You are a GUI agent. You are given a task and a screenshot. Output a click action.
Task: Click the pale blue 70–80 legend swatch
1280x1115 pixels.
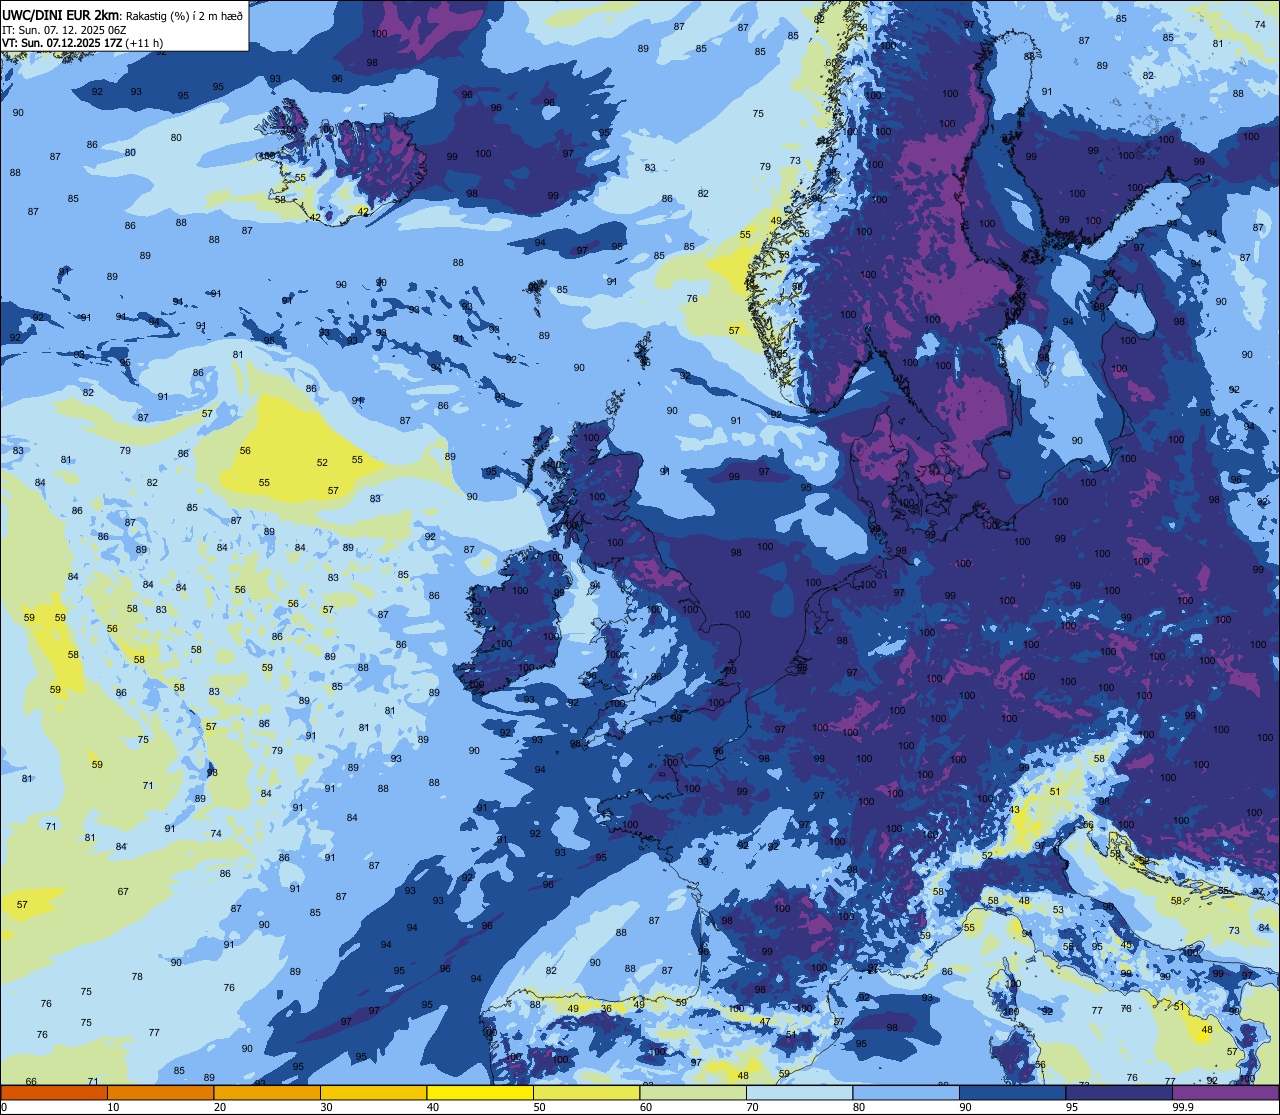799,1092
